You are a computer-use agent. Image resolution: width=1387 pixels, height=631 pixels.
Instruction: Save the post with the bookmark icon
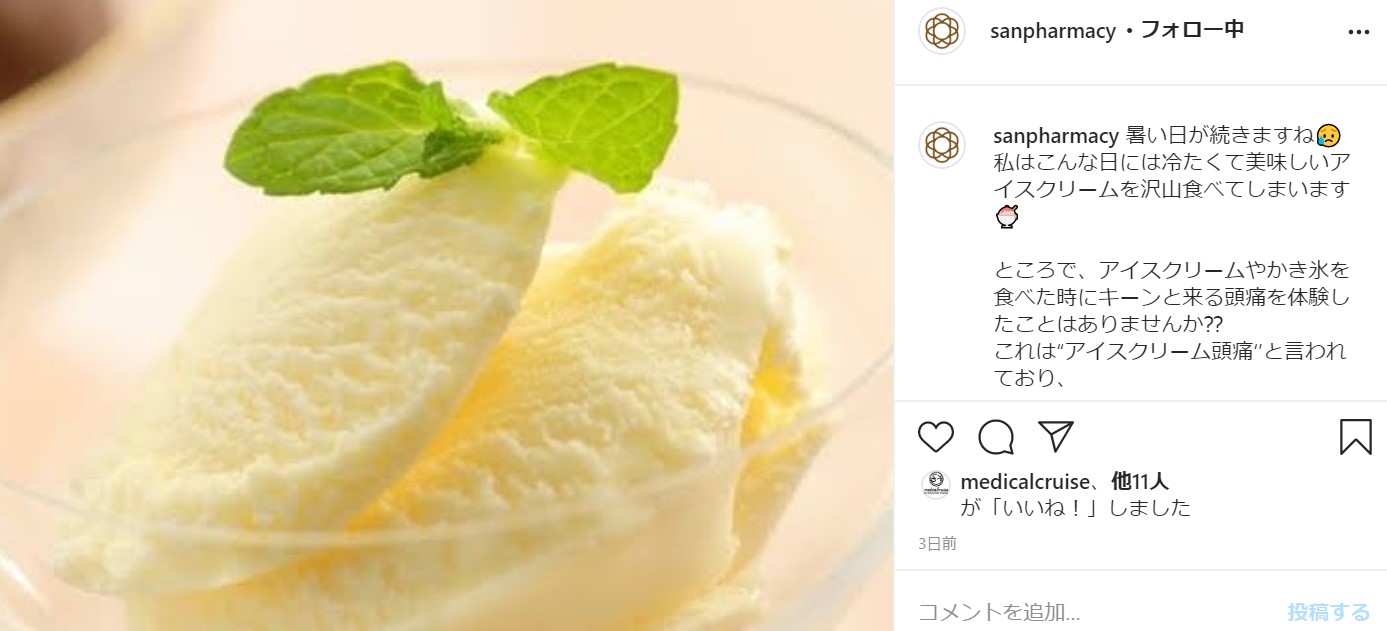click(1355, 437)
